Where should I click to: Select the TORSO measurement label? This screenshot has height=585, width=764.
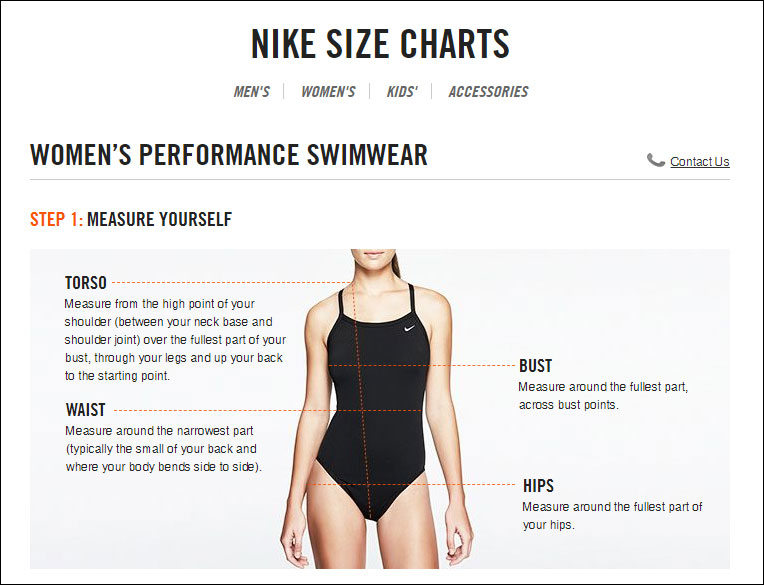pos(86,283)
